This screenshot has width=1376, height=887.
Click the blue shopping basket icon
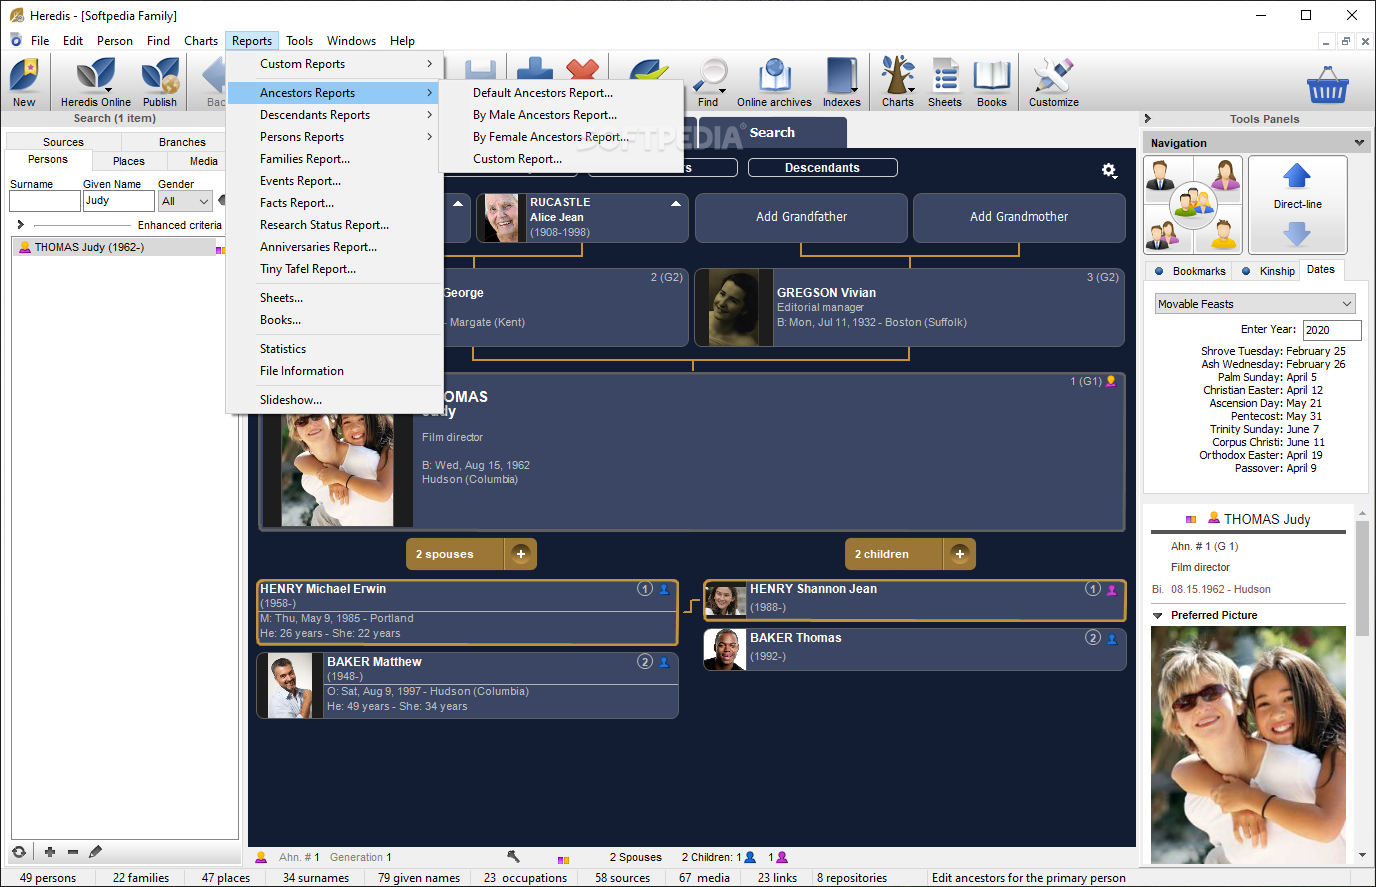point(1328,85)
